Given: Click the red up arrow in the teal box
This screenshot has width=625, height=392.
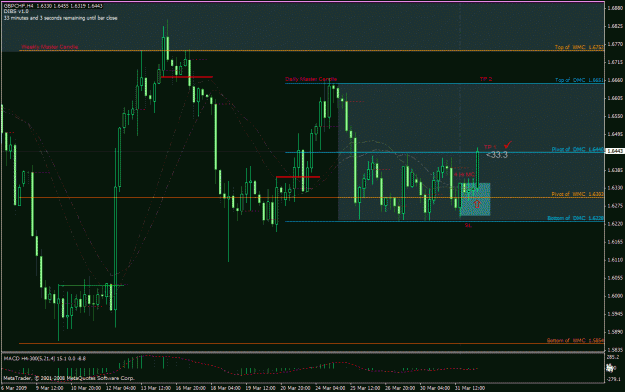Looking at the screenshot, I should point(477,204).
